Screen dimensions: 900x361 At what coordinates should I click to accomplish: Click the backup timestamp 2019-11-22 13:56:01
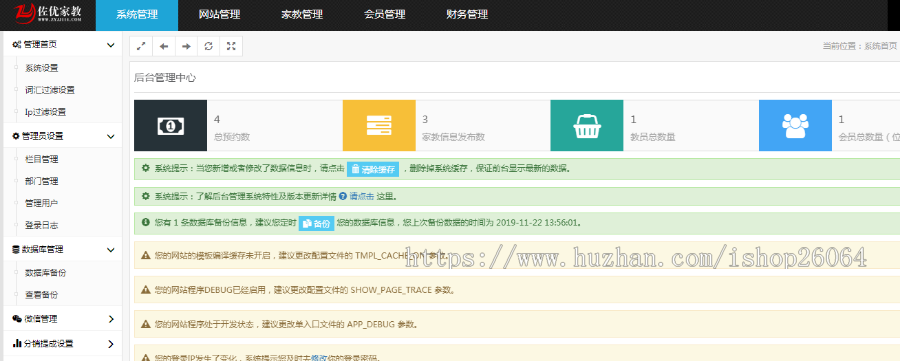[538, 223]
